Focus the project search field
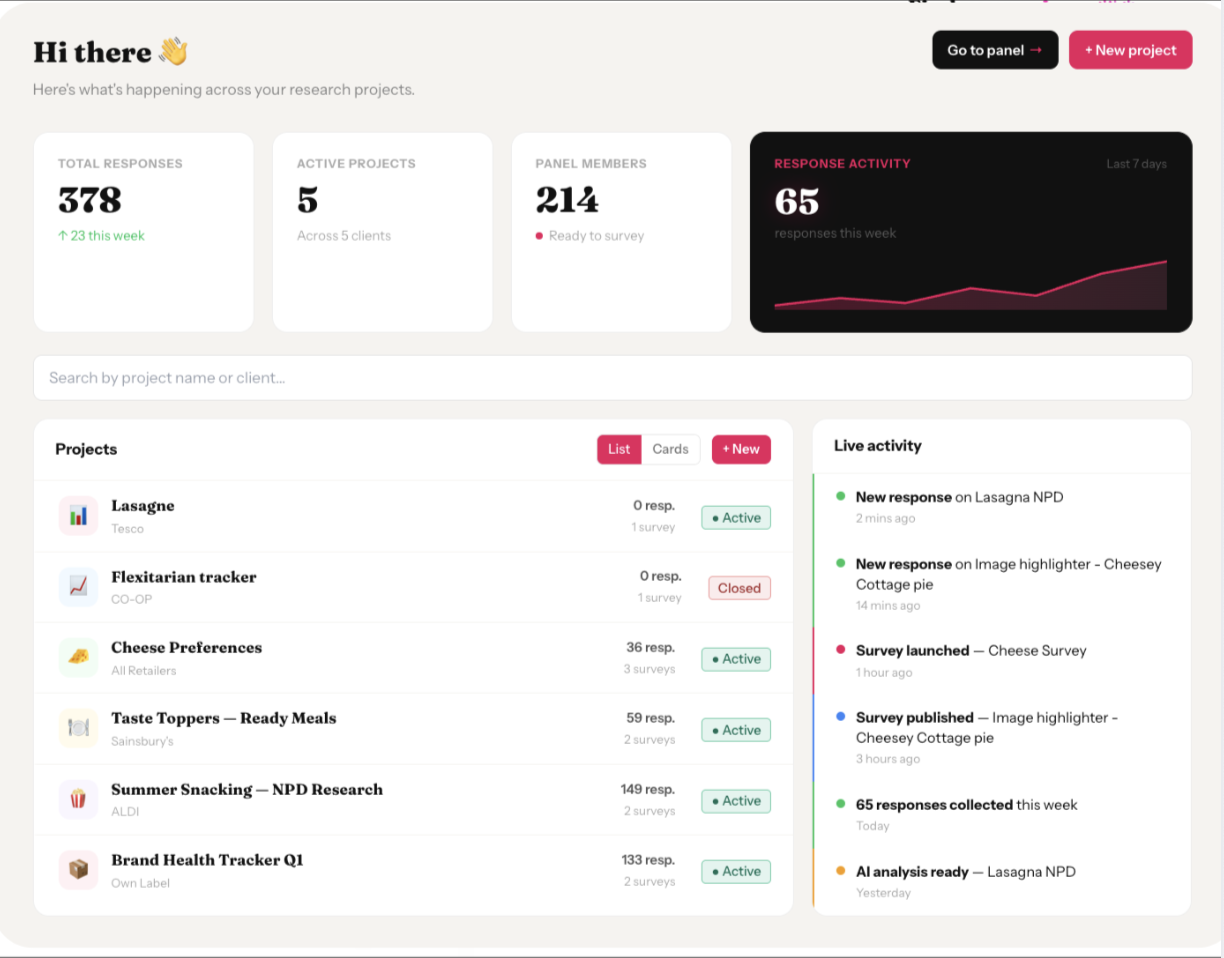1224x958 pixels. (x=612, y=378)
